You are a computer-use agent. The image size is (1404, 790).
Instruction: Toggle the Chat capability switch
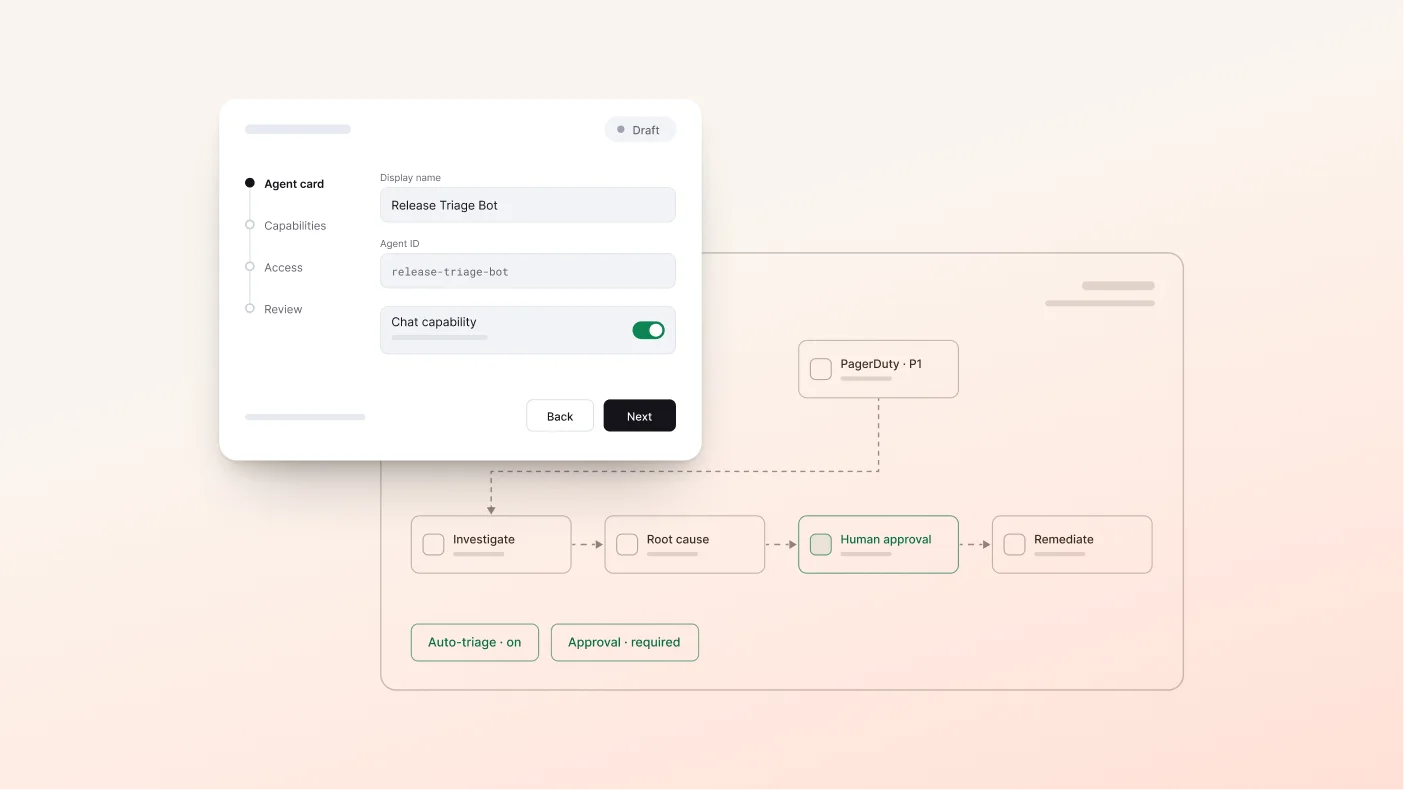(x=648, y=330)
